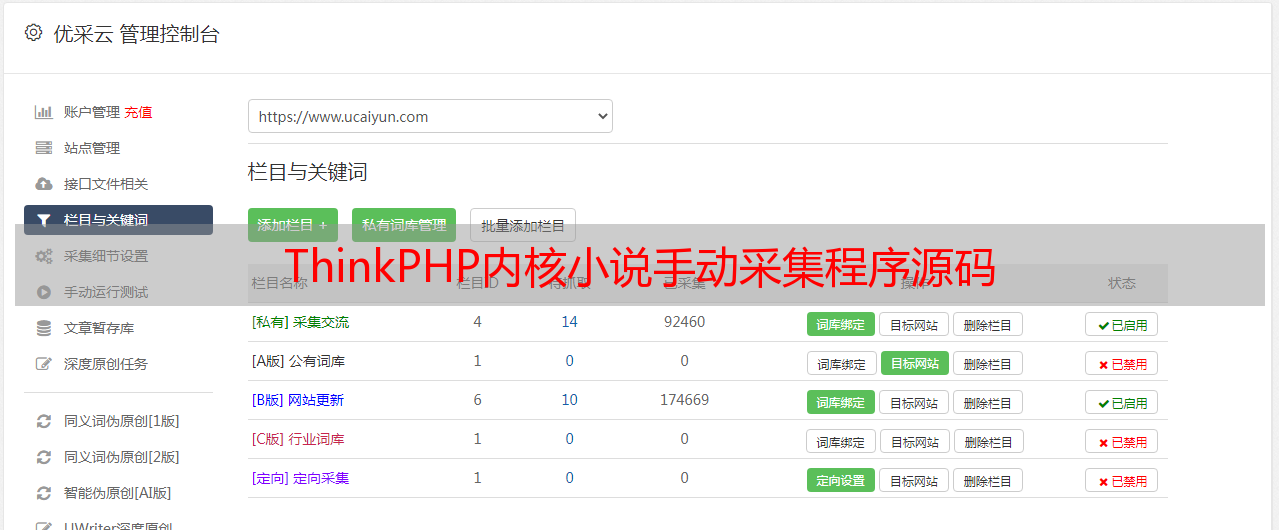Select 文章暂存库 menu item
1279x530 pixels.
point(99,328)
